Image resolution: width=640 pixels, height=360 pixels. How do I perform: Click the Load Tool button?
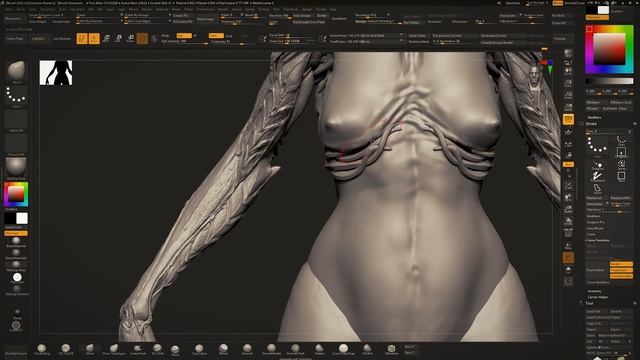[x=597, y=311]
